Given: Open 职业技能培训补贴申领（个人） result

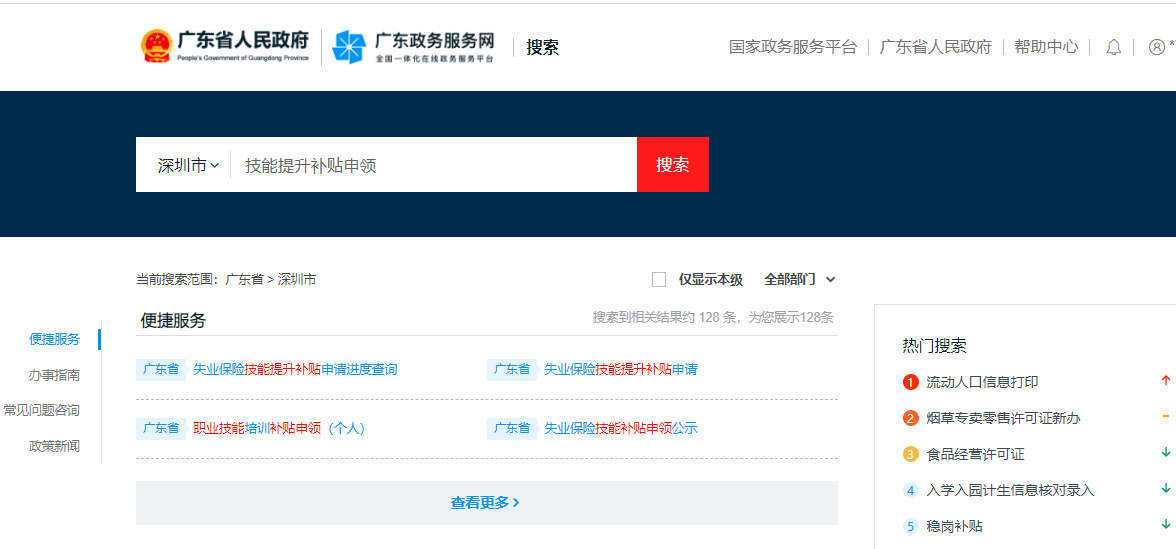Looking at the screenshot, I should 279,428.
